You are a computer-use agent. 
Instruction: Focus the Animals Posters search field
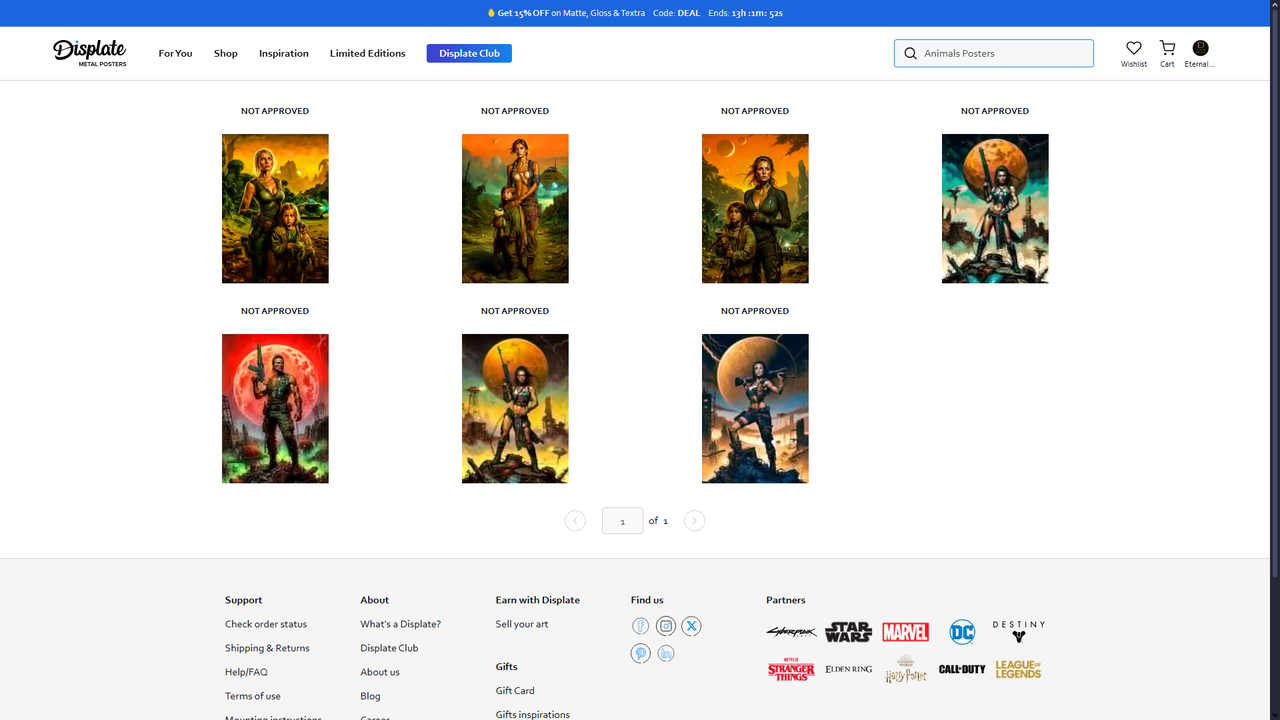click(x=994, y=53)
